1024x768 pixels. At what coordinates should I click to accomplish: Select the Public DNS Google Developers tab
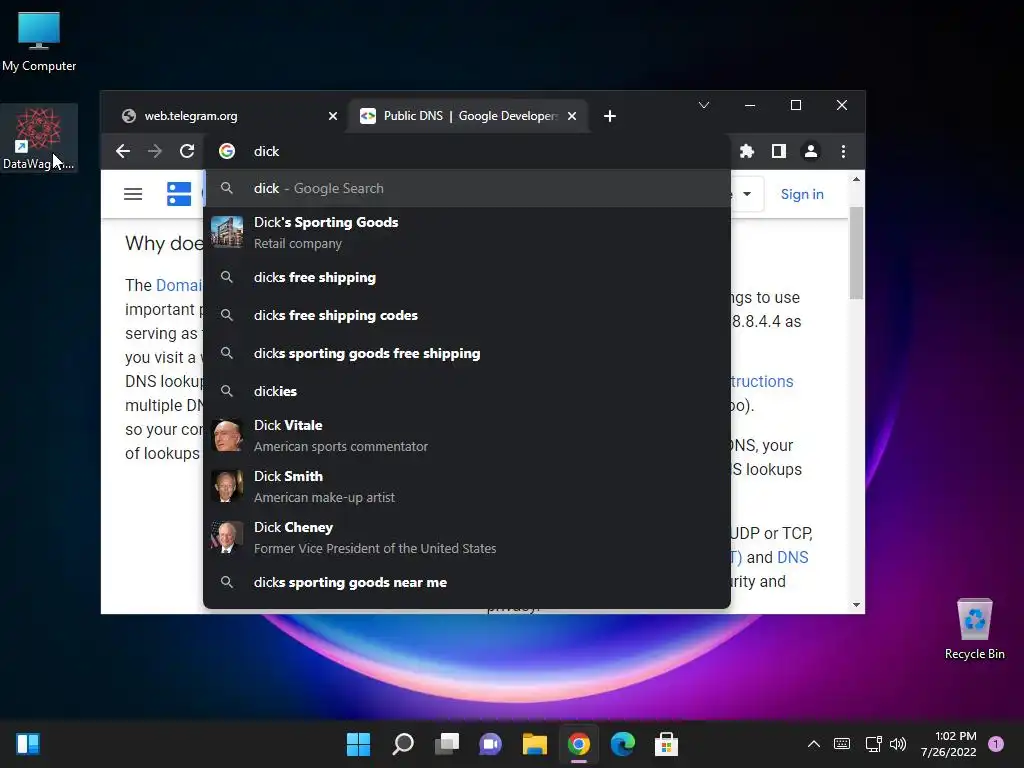469,116
